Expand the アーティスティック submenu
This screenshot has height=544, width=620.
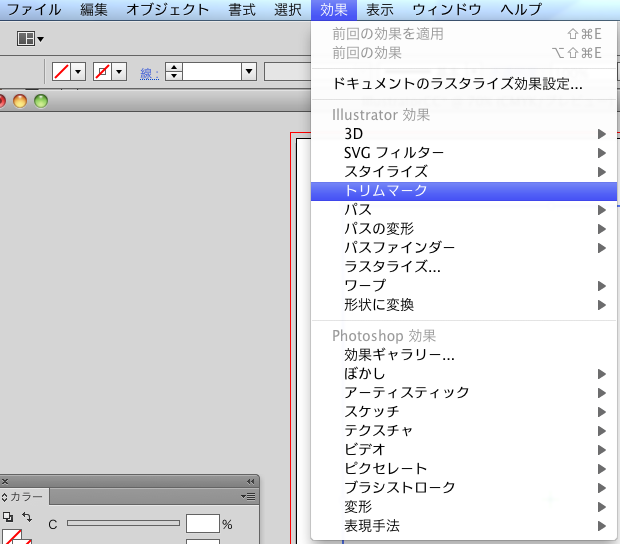tap(464, 393)
